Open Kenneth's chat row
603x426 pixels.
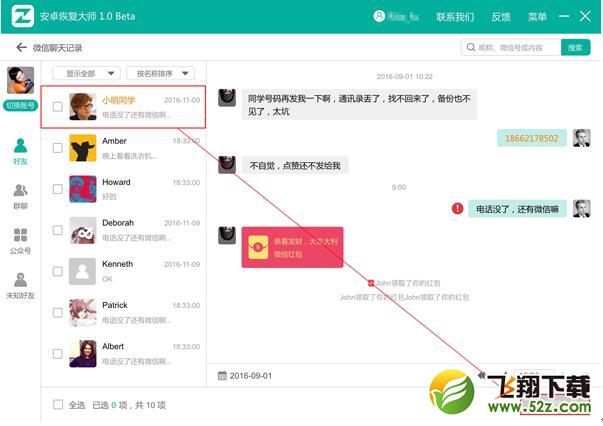(x=123, y=271)
